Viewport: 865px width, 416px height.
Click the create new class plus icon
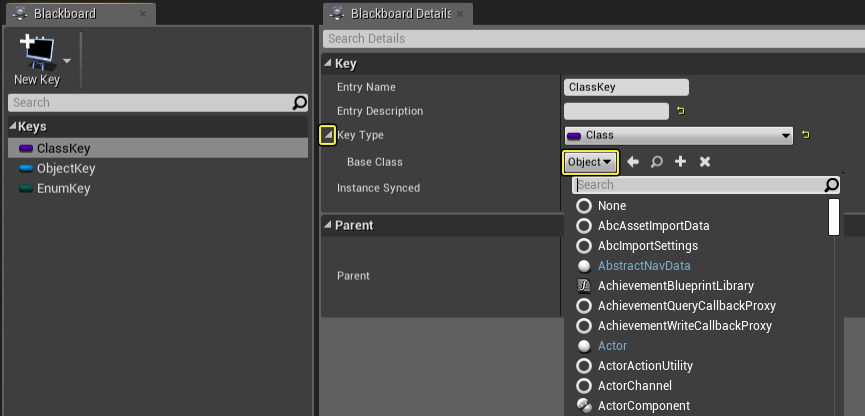click(681, 162)
